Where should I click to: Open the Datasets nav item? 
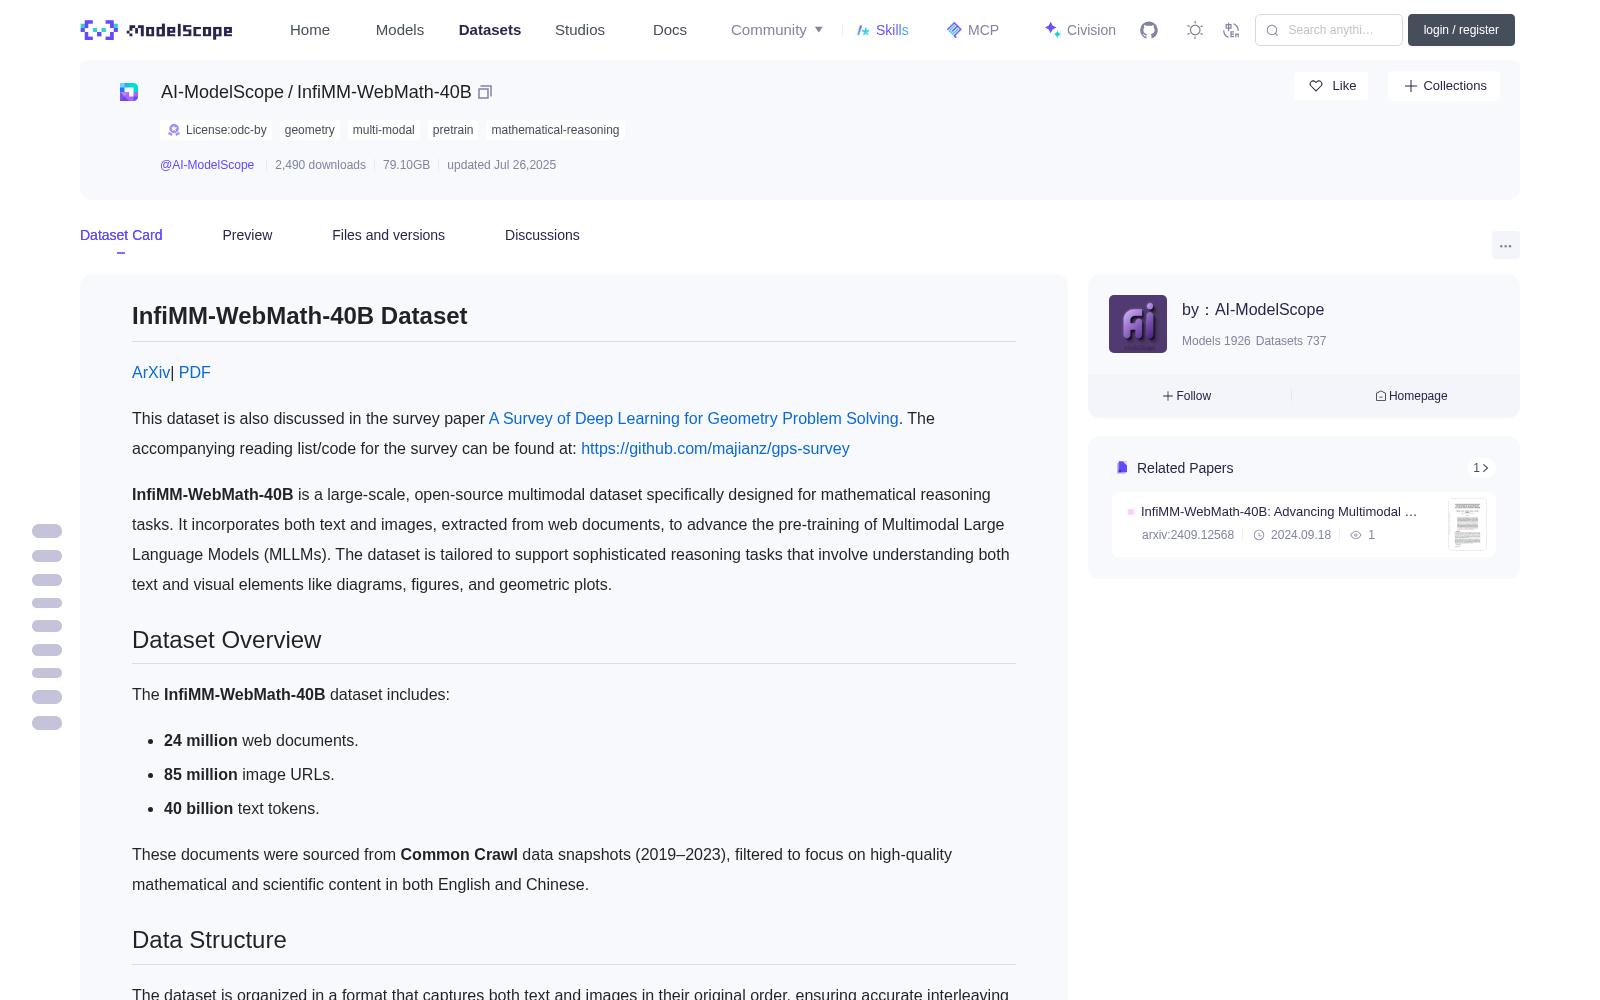click(x=490, y=30)
